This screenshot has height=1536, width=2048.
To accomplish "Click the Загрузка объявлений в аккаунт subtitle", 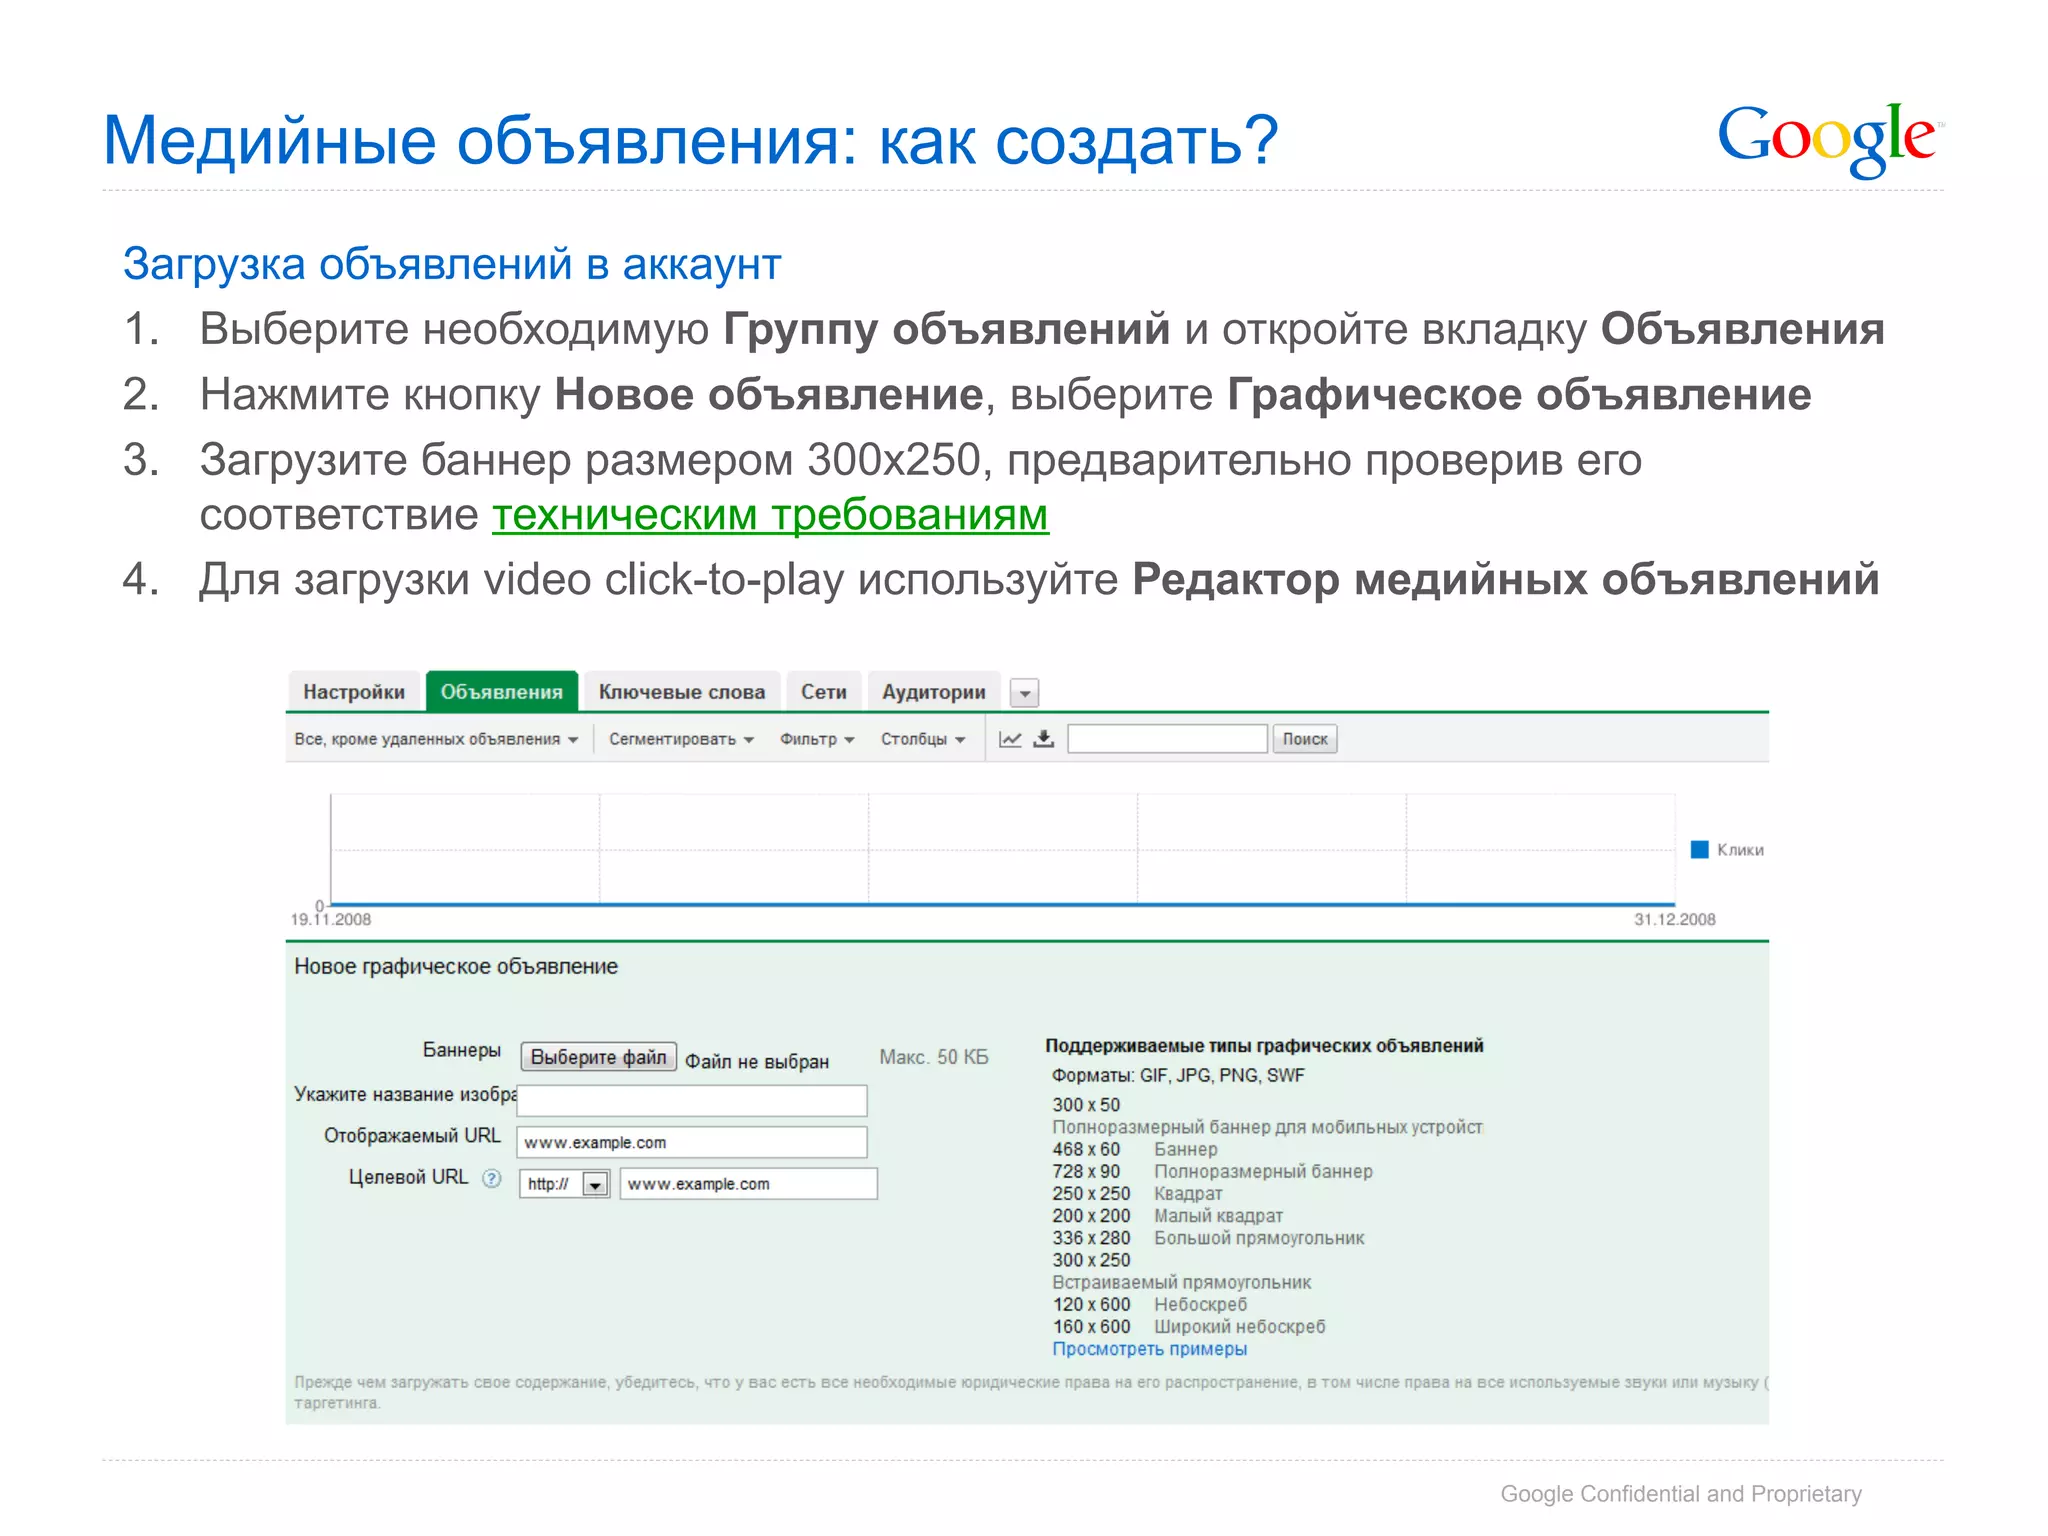I will pyautogui.click(x=452, y=265).
